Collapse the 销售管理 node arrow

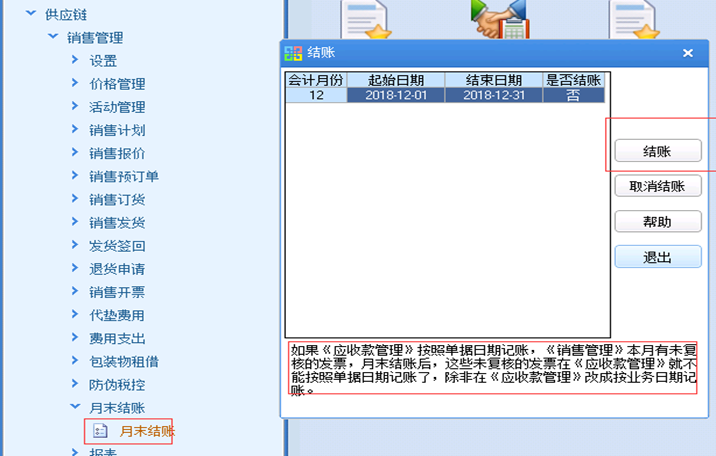pos(52,37)
